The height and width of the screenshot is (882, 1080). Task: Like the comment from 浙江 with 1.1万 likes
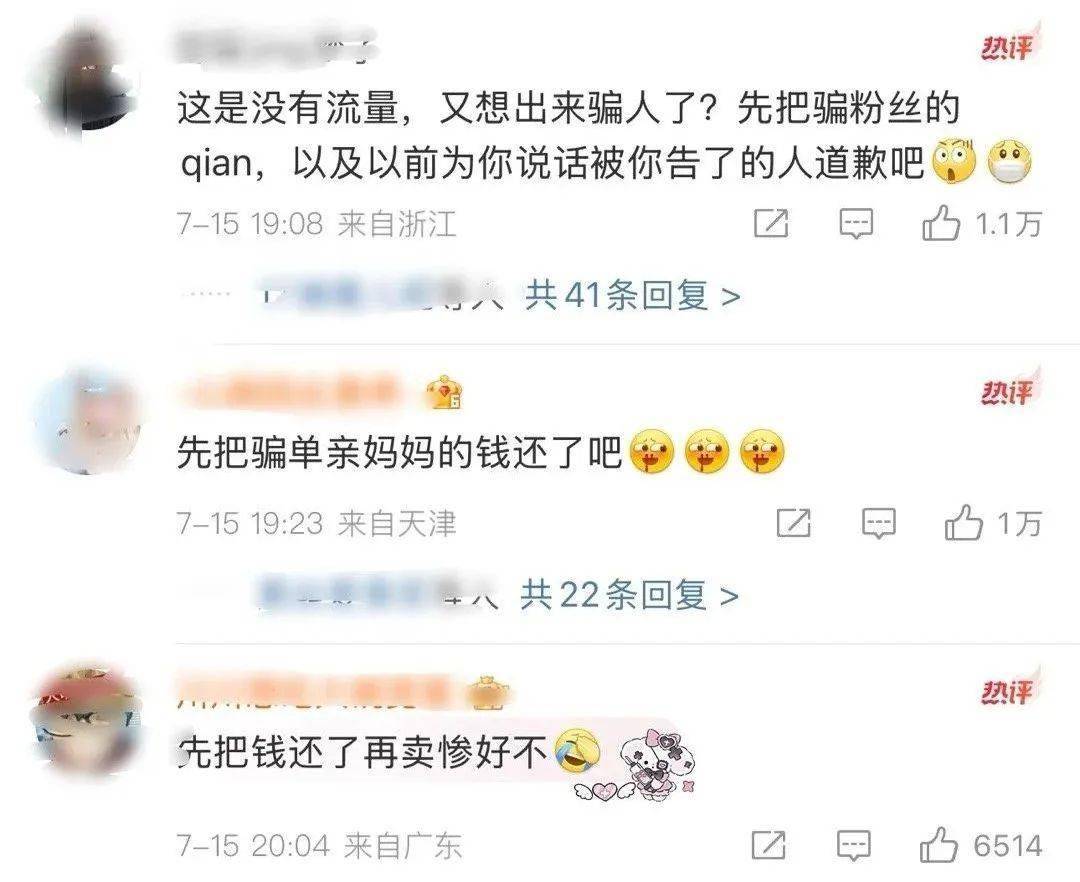coord(941,224)
